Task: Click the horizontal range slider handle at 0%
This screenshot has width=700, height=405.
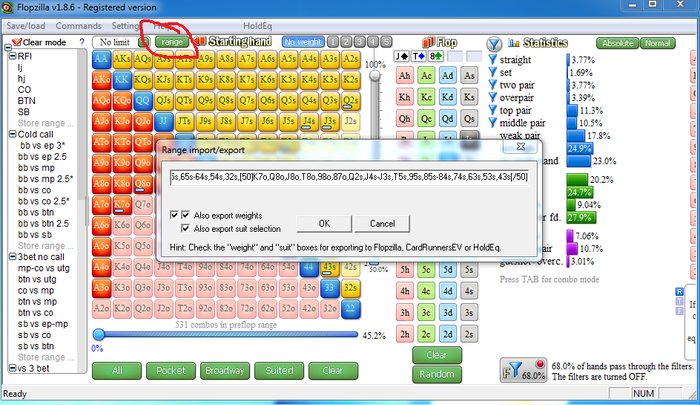Action: (x=99, y=334)
